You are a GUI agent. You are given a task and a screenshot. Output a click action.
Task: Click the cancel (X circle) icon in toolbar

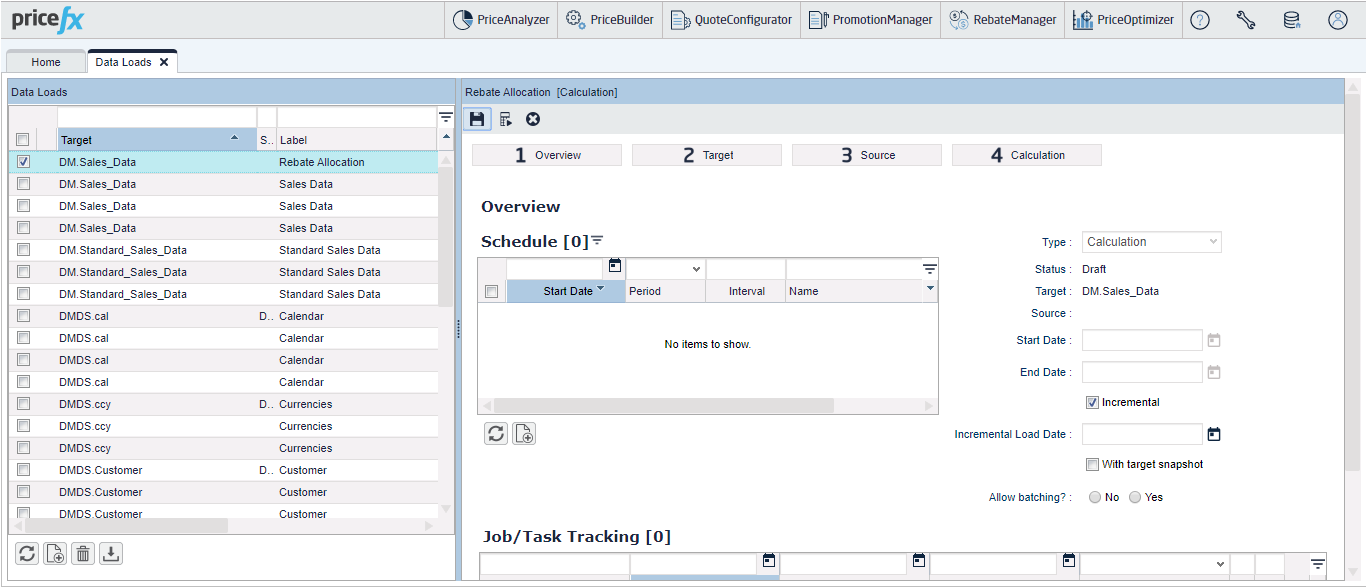533,119
